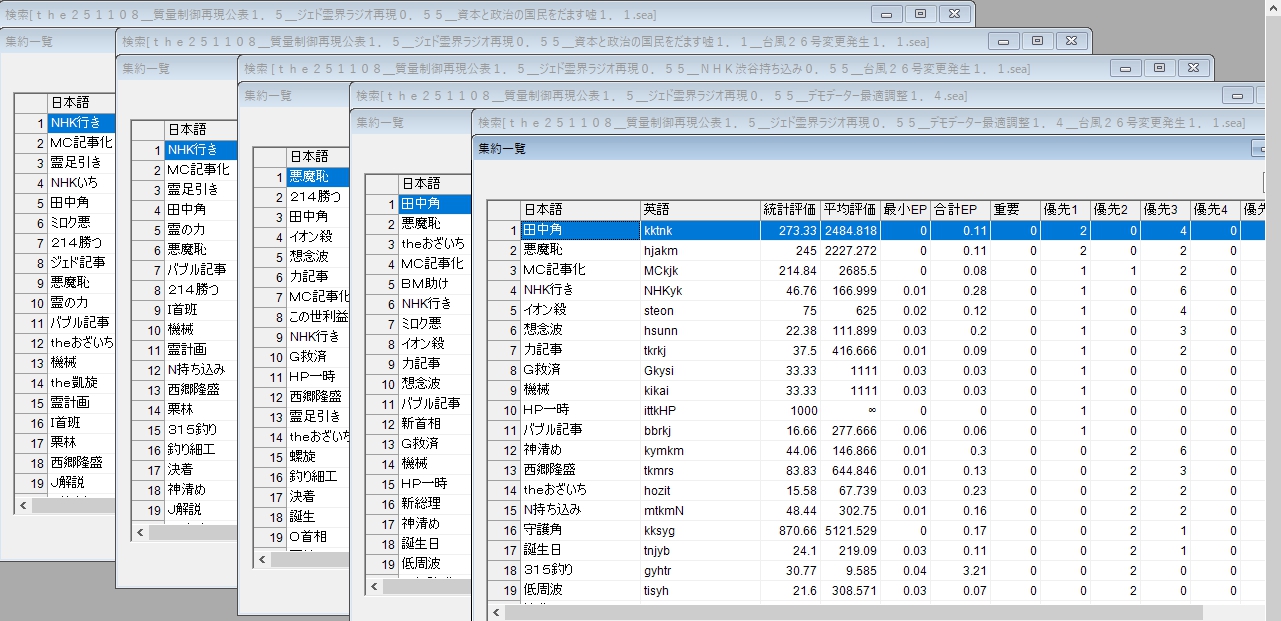The height and width of the screenshot is (621, 1281).
Task: Minimize the frontmost 集約一覧 panel
Action: point(1262,148)
